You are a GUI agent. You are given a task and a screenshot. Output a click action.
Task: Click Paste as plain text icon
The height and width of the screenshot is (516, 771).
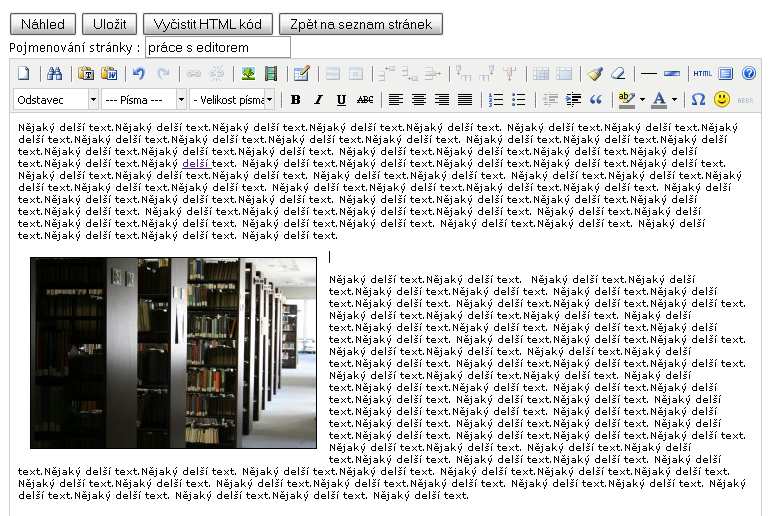point(86,74)
